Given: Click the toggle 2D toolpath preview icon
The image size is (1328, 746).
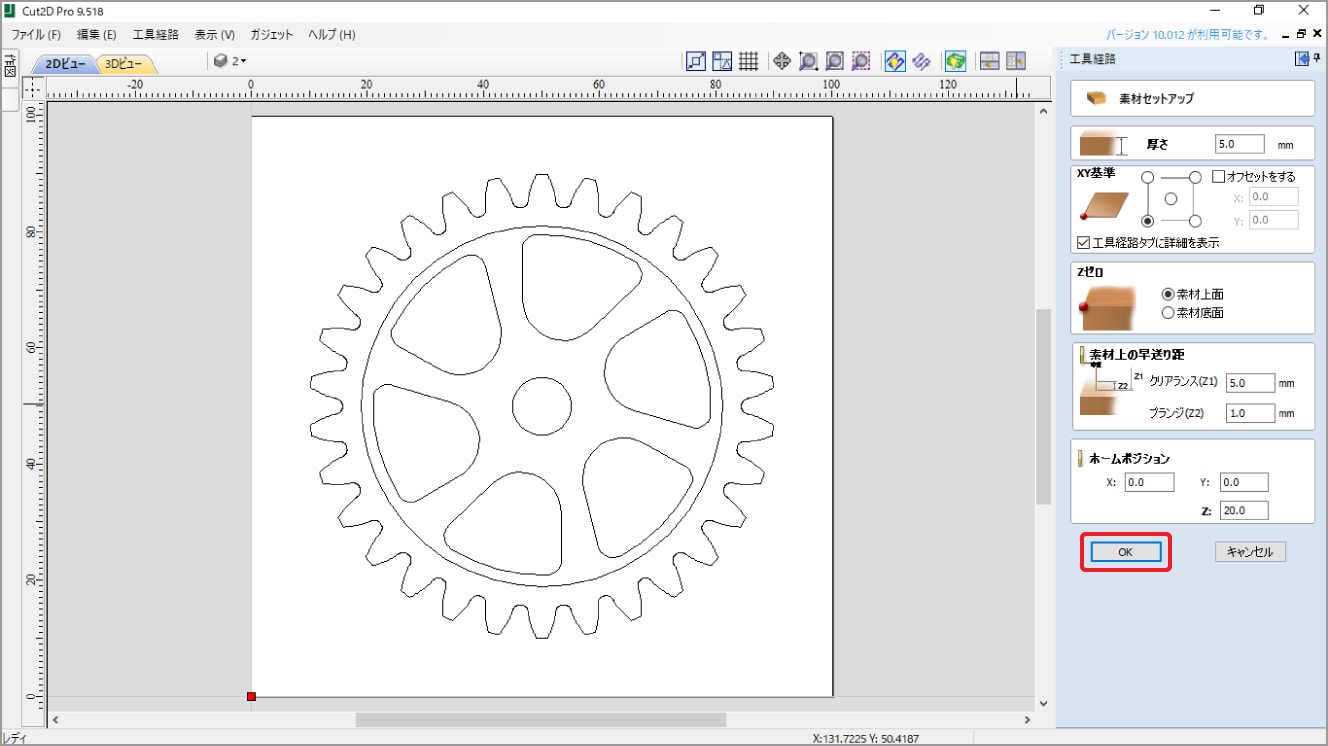Looking at the screenshot, I should tap(895, 61).
